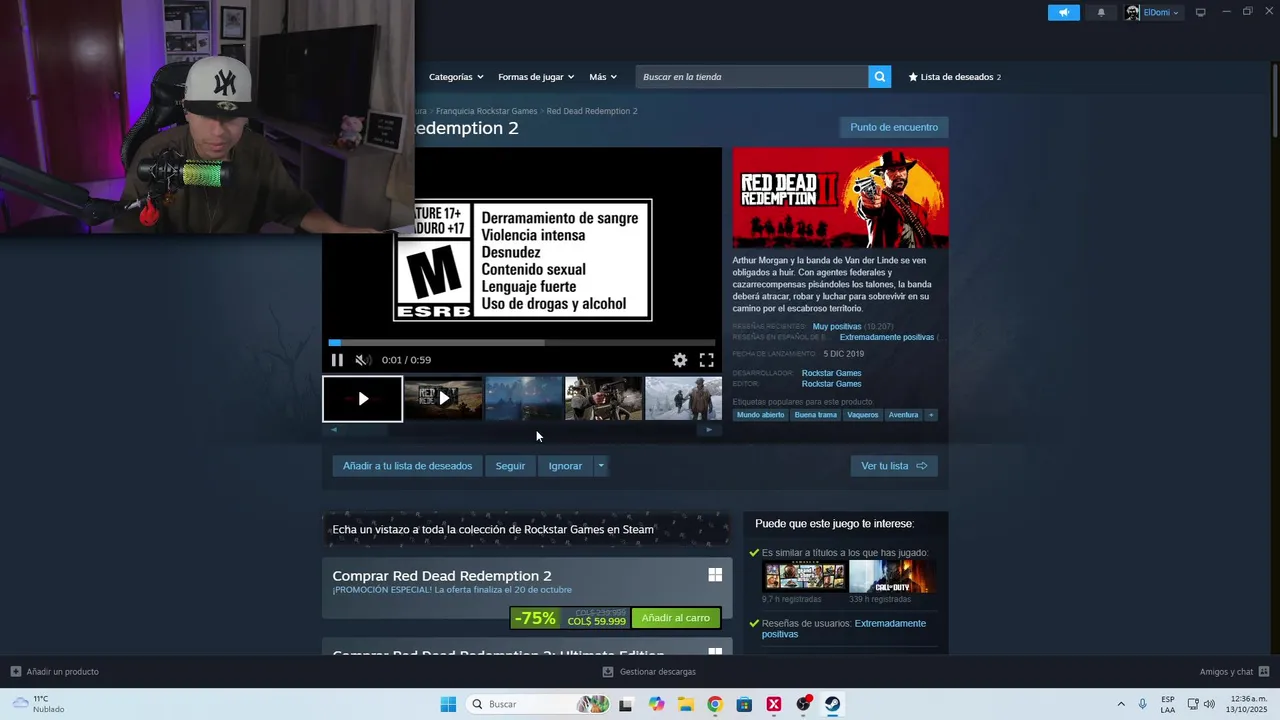Open 'Gestionar descargas'

pos(649,672)
